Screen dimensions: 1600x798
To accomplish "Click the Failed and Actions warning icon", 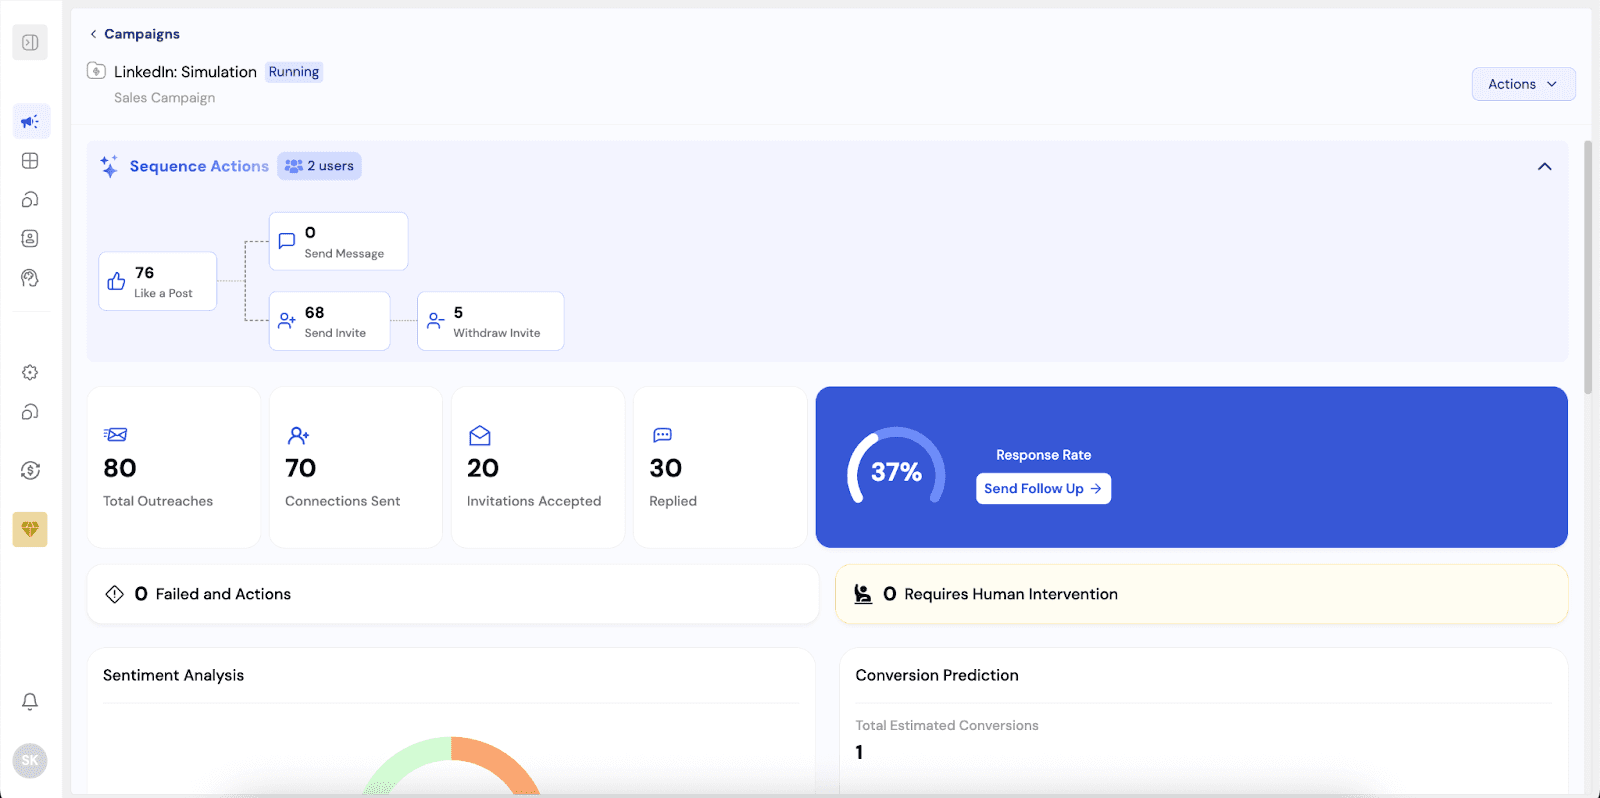I will point(115,594).
